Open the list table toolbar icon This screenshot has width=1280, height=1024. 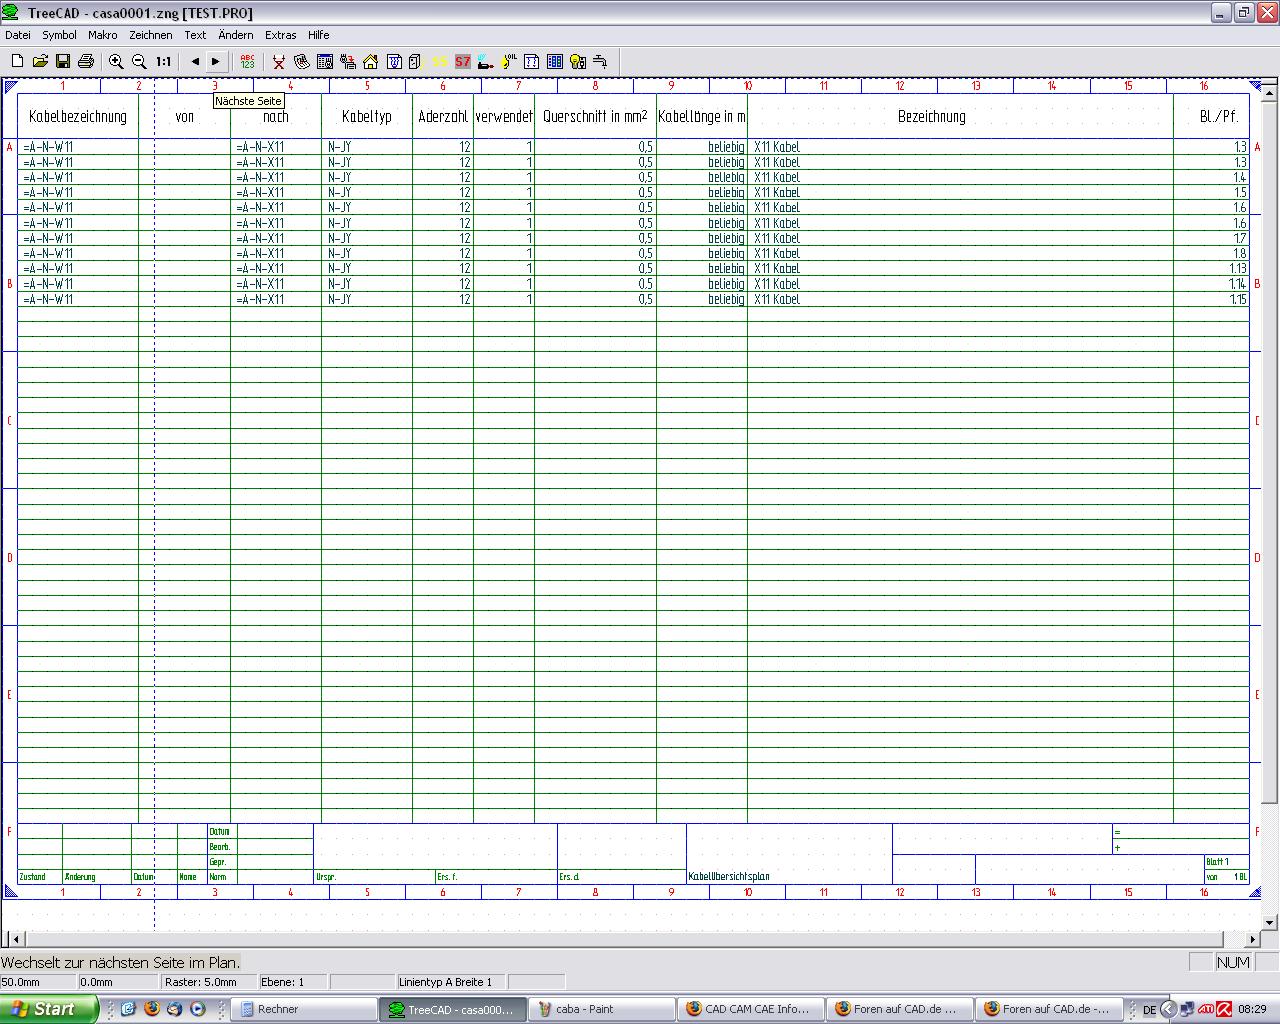point(324,61)
